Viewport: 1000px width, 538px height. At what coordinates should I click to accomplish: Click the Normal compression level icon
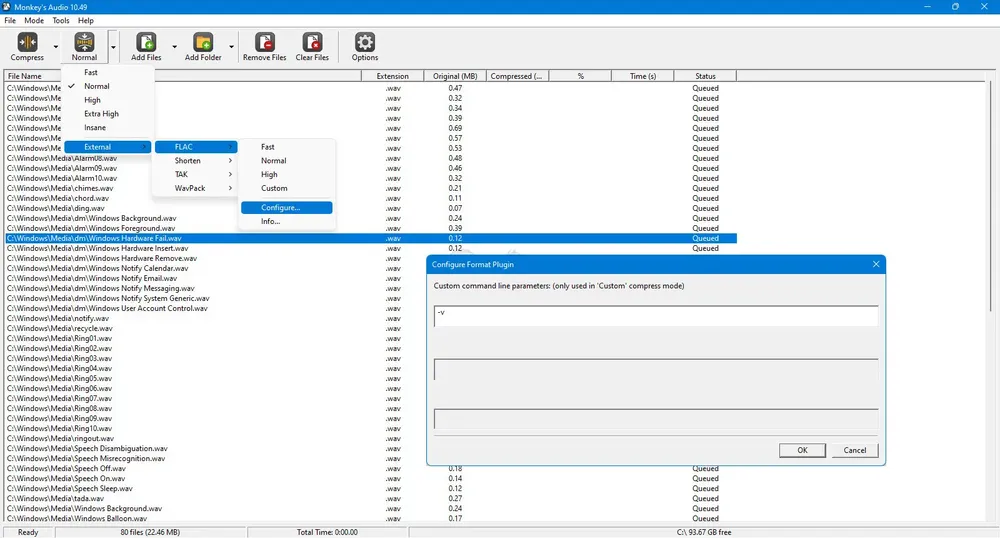click(x=84, y=42)
